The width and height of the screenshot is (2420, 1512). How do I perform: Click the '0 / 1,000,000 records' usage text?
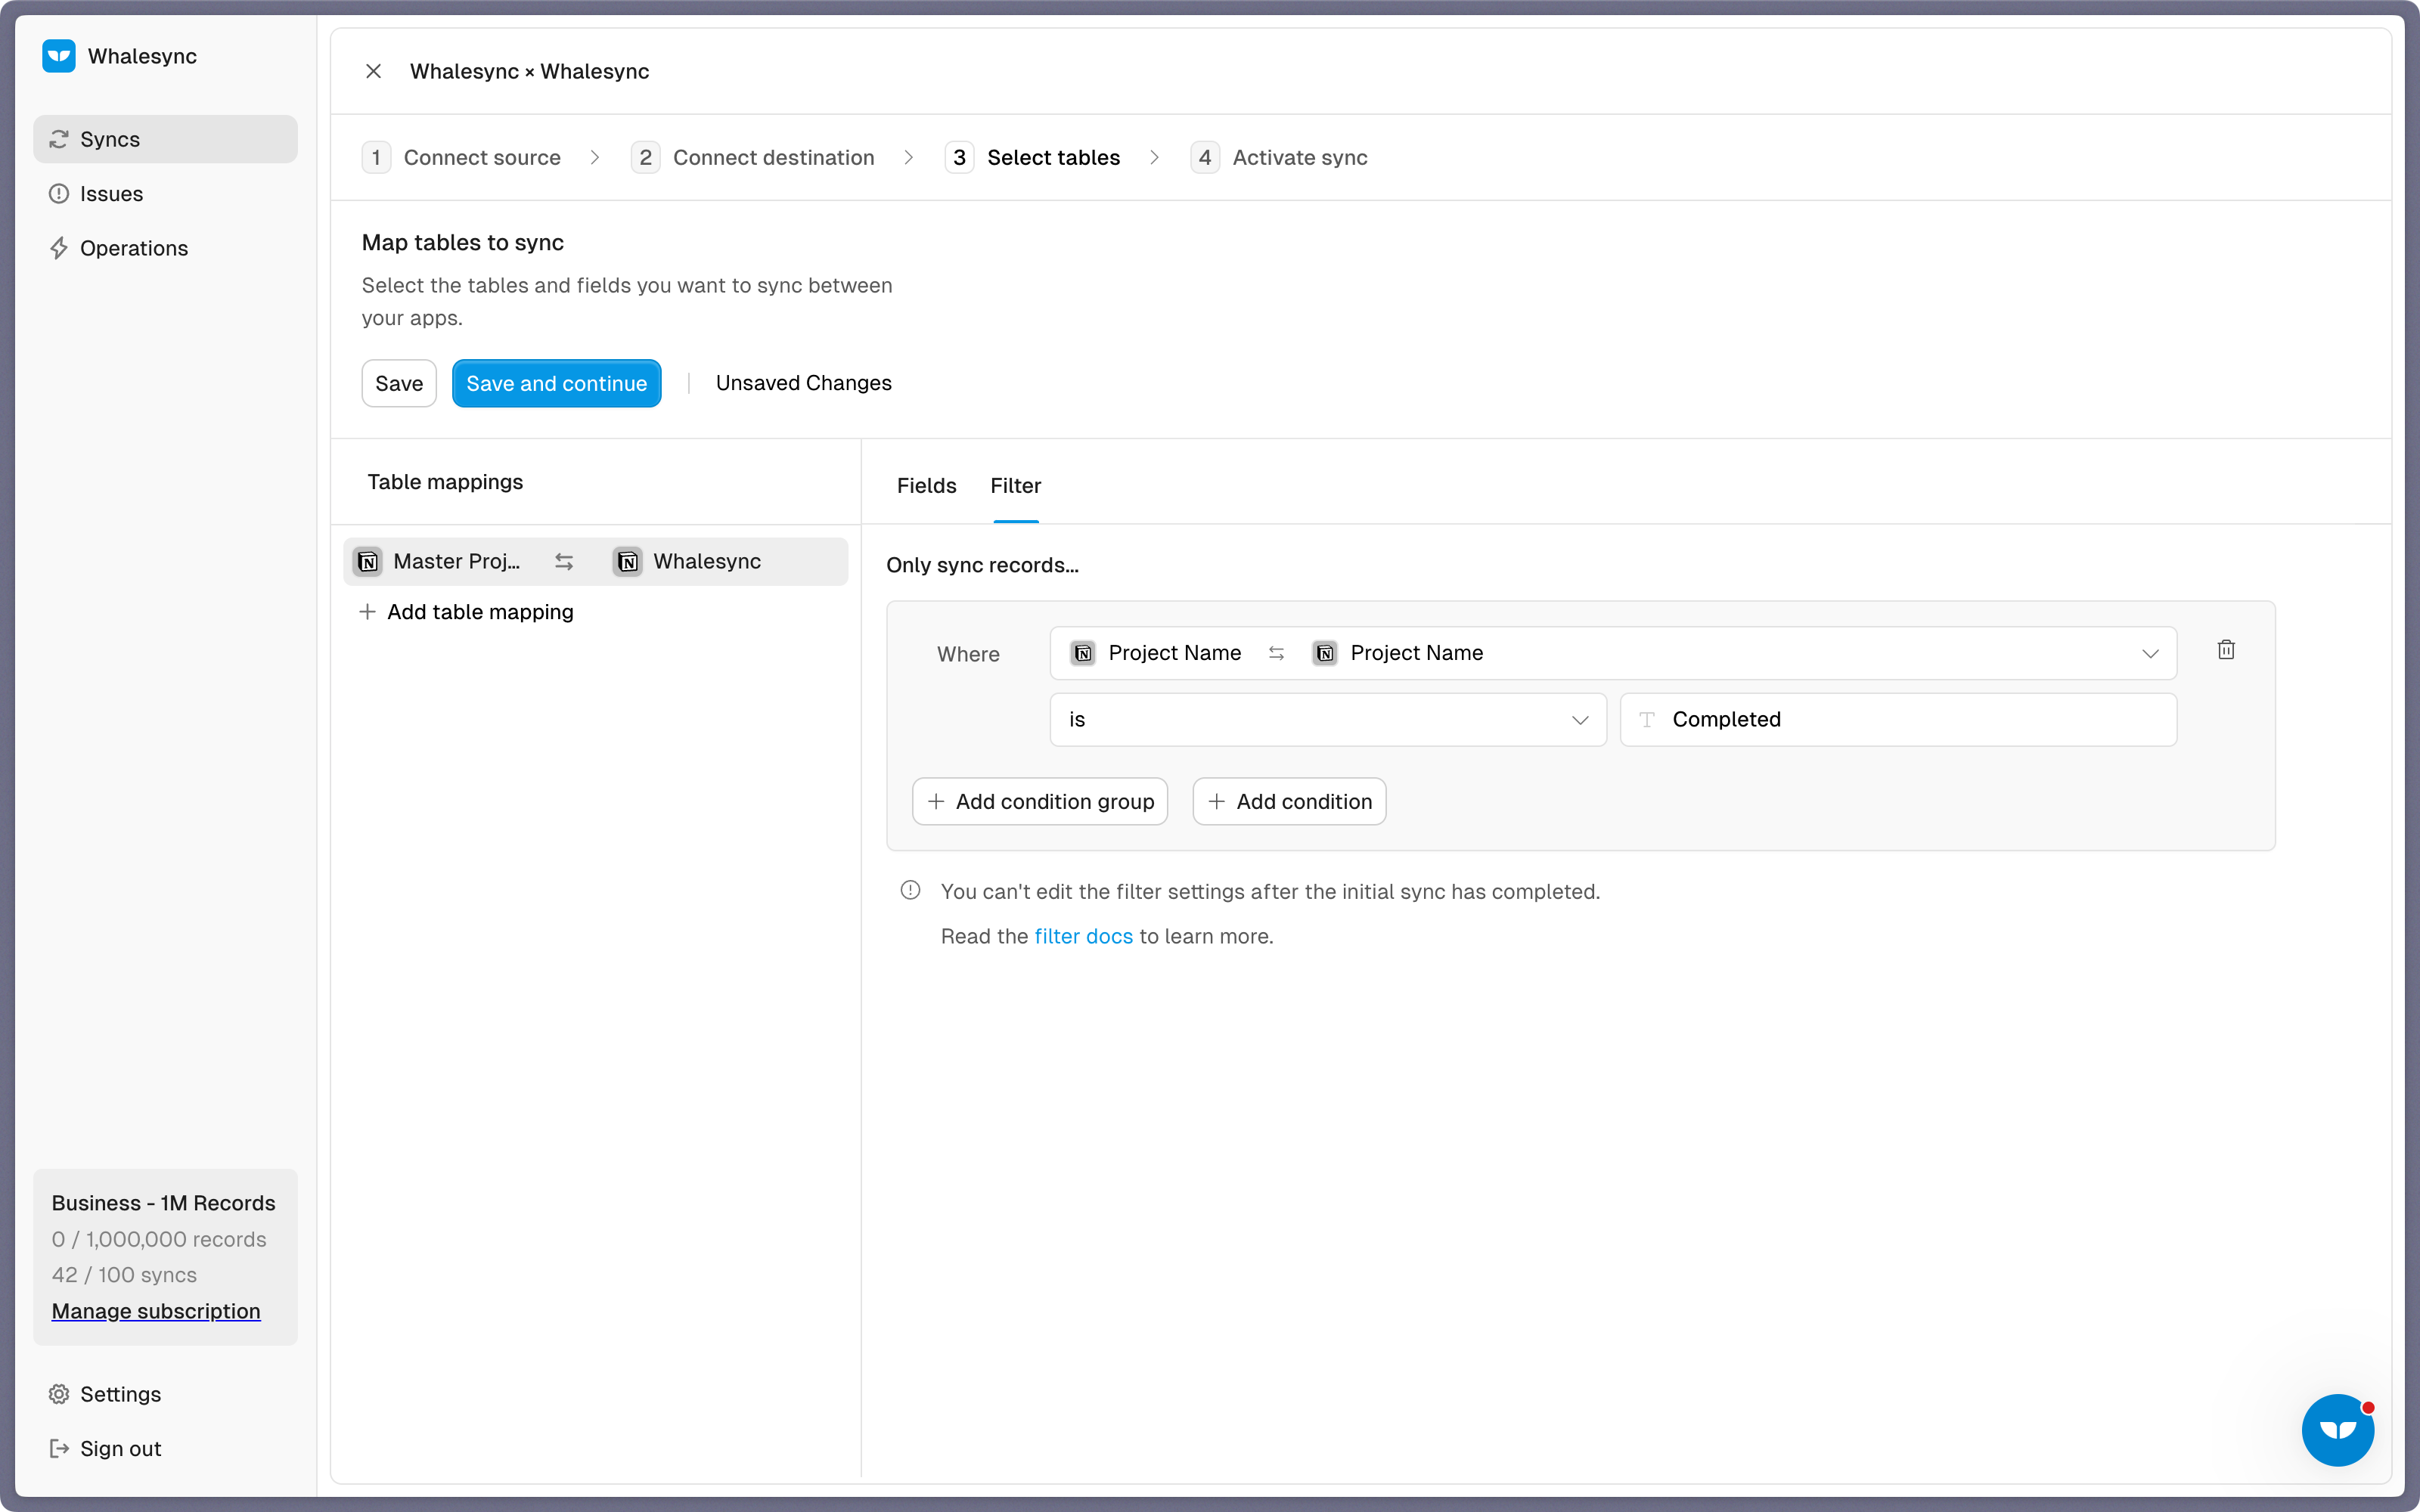[159, 1239]
